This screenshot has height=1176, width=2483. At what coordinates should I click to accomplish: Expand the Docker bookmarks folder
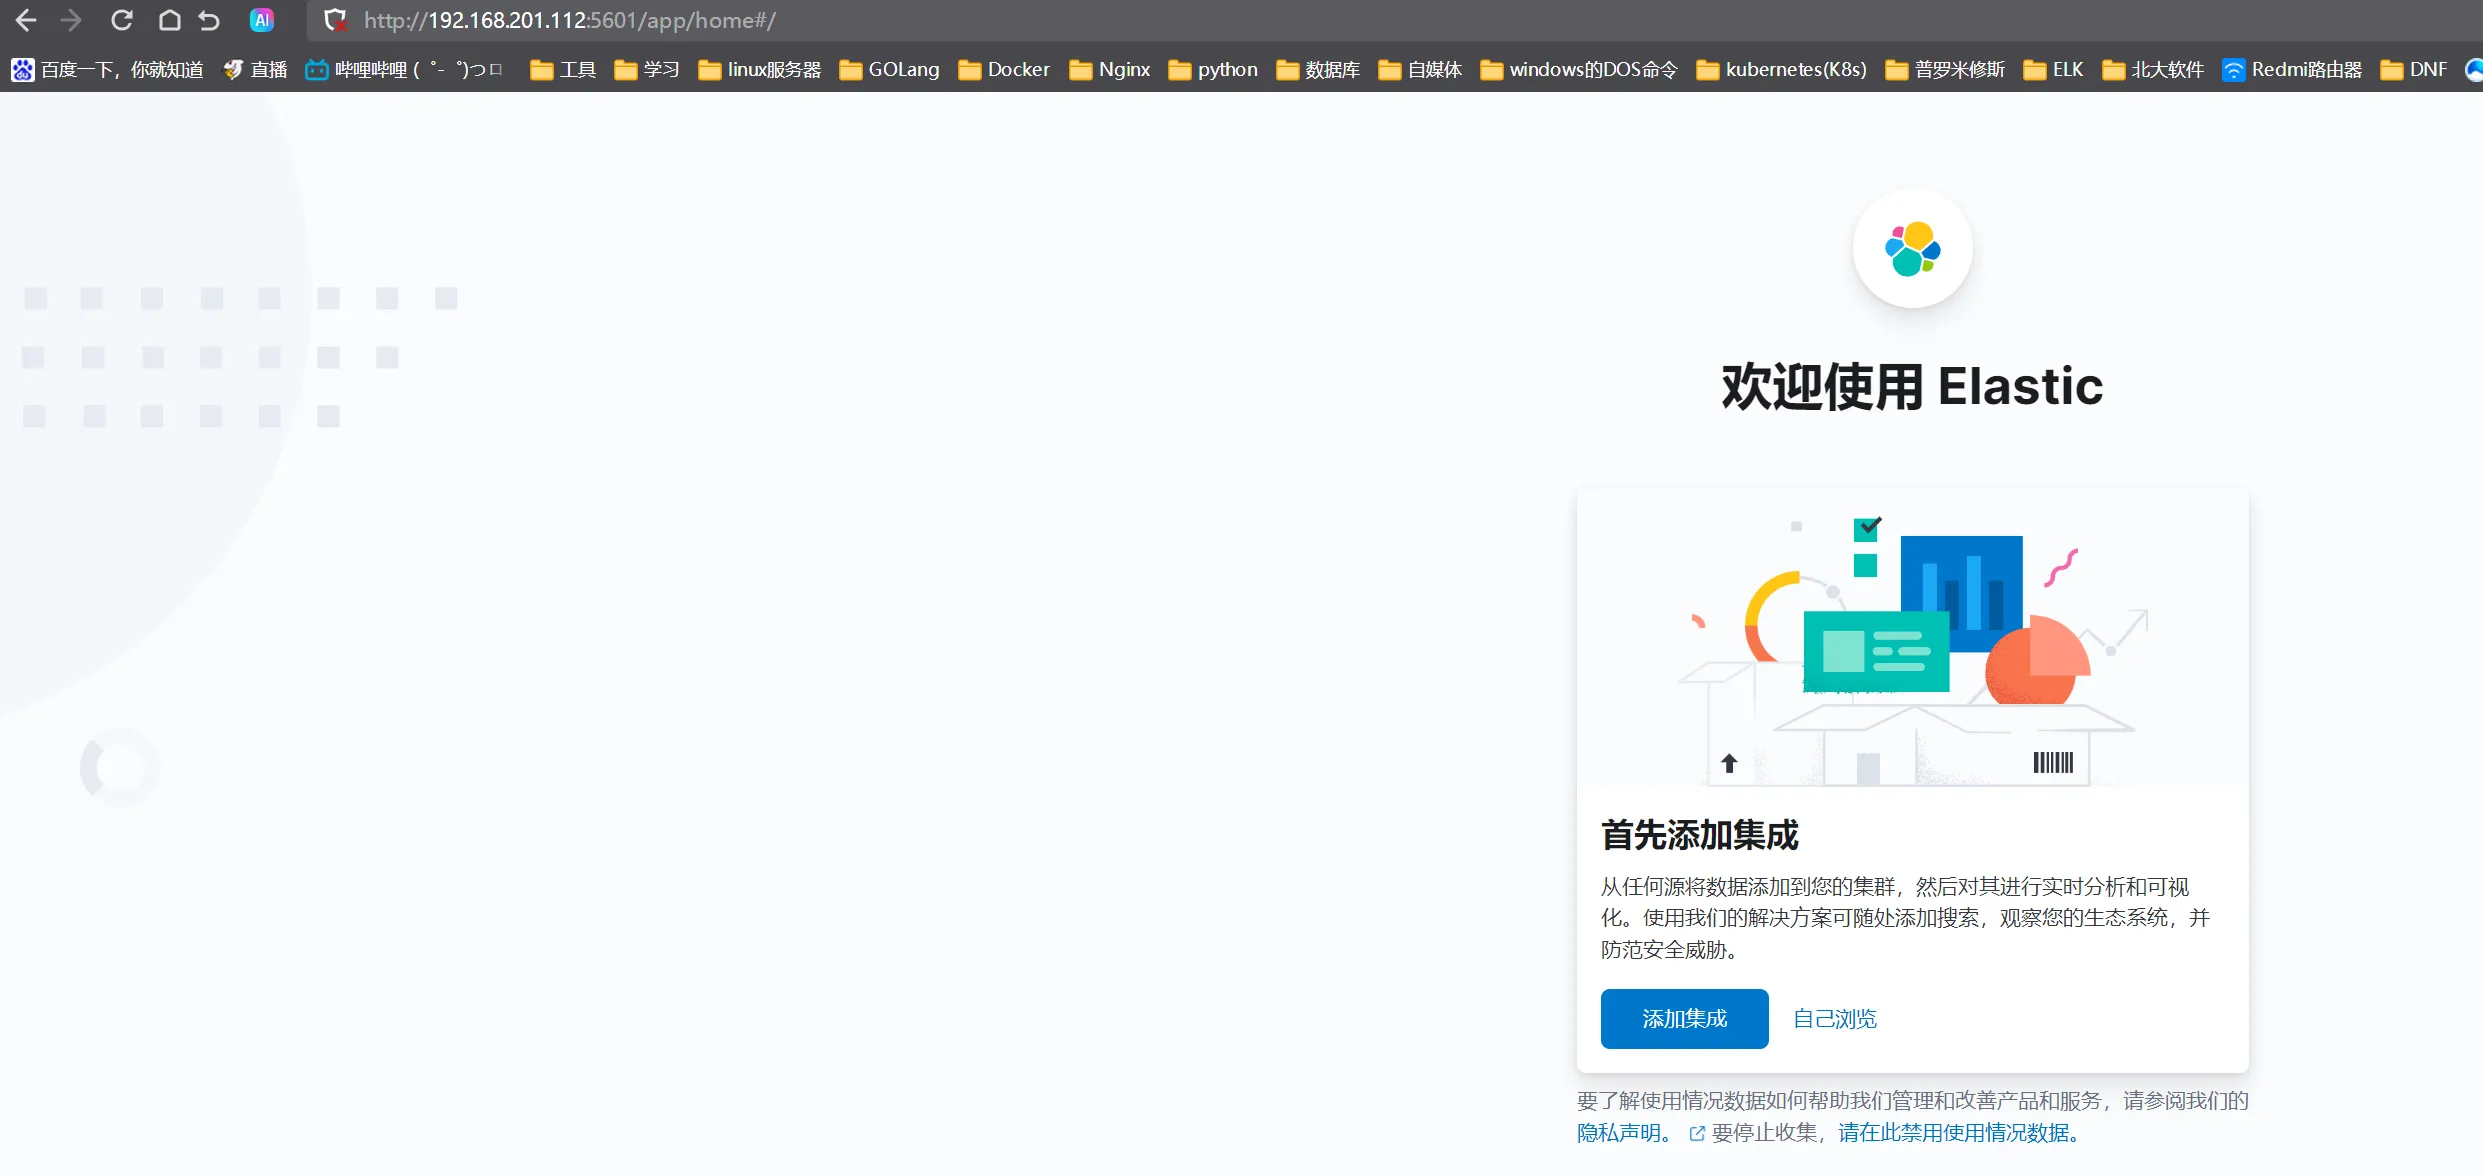tap(1004, 69)
